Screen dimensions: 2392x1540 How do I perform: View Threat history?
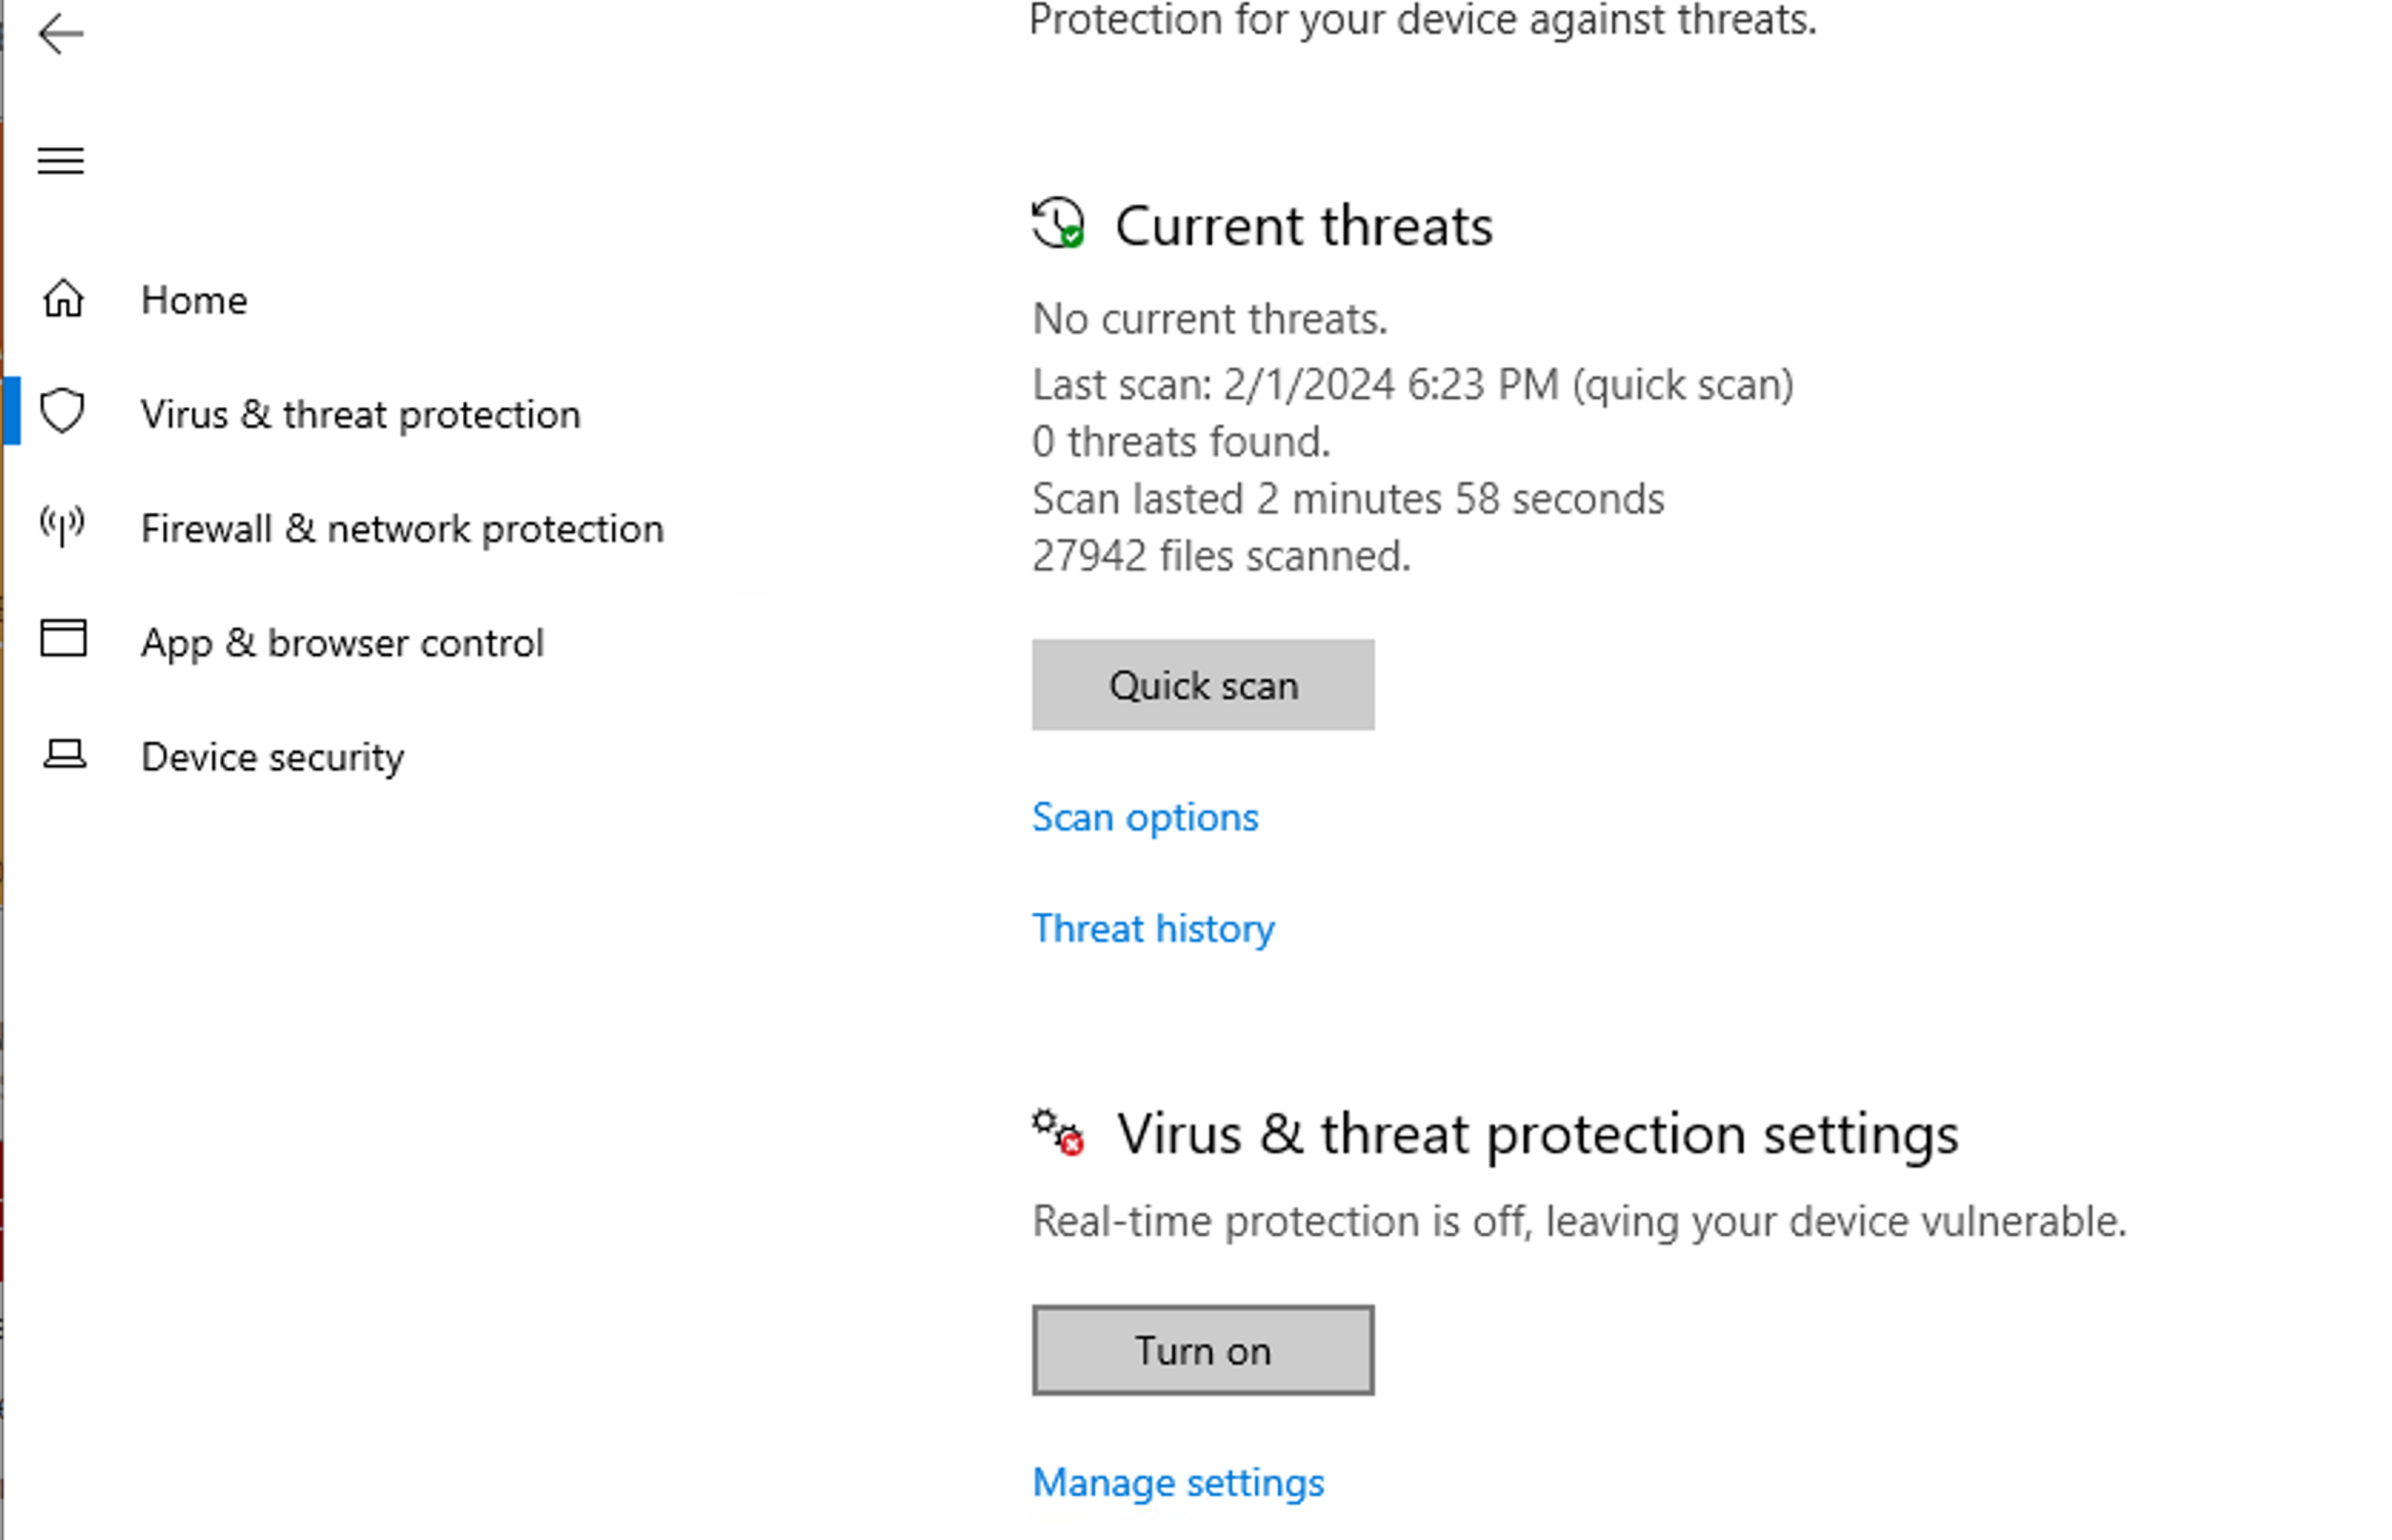point(1152,928)
